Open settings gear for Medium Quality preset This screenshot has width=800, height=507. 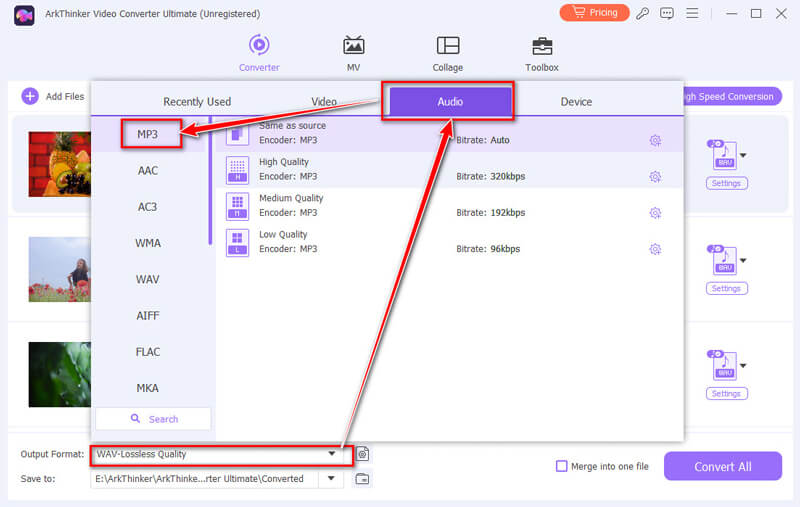(655, 213)
